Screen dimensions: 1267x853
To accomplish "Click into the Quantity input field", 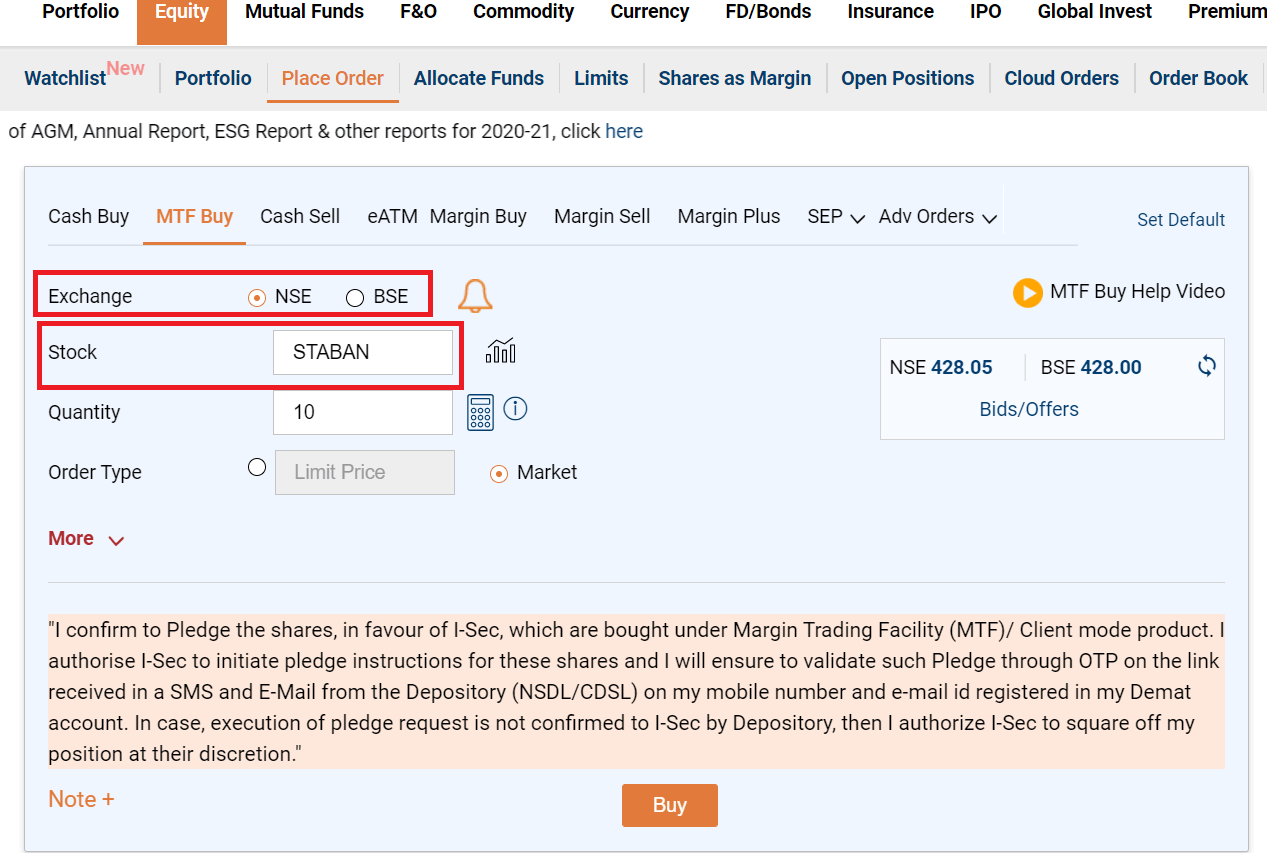I will click(362, 412).
